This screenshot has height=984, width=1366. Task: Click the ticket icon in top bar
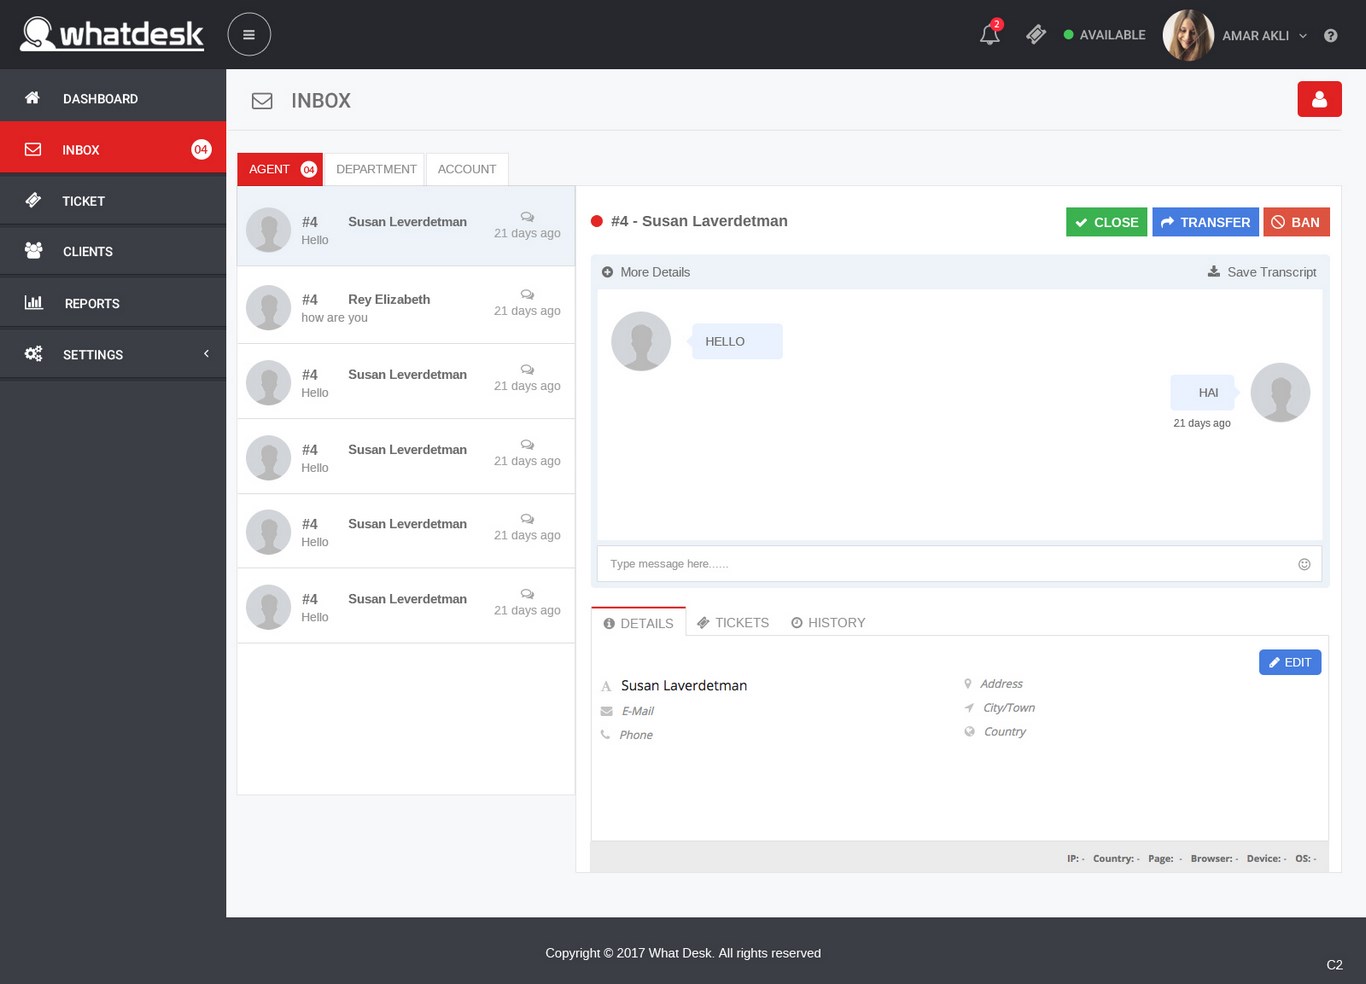(1036, 35)
